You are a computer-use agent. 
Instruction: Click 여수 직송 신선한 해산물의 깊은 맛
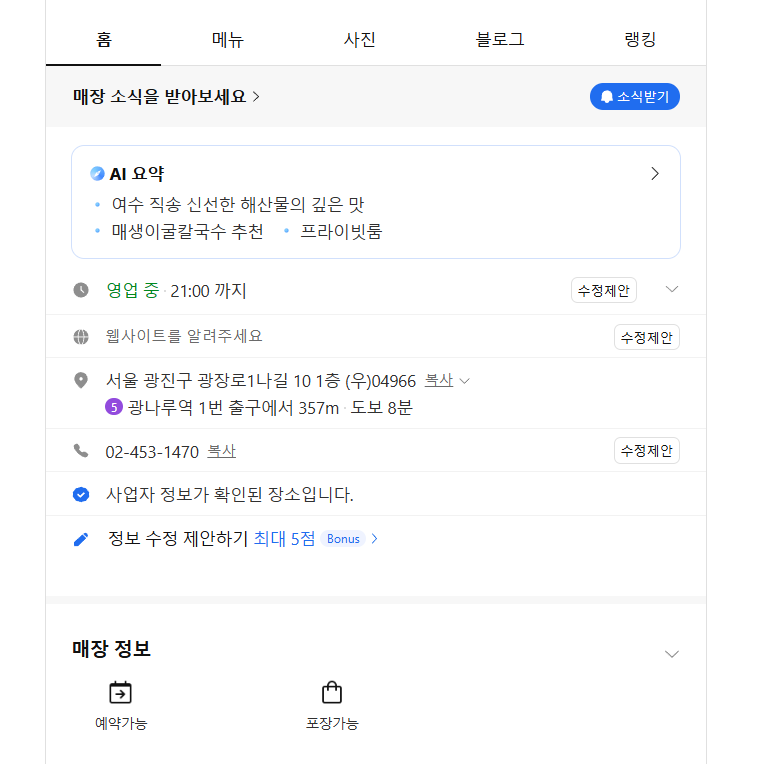[238, 204]
